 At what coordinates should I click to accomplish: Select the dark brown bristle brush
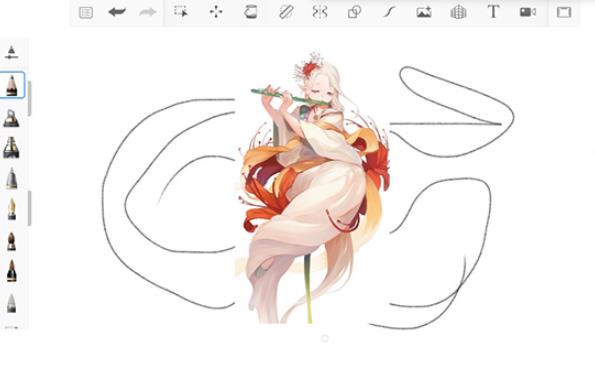click(x=12, y=271)
